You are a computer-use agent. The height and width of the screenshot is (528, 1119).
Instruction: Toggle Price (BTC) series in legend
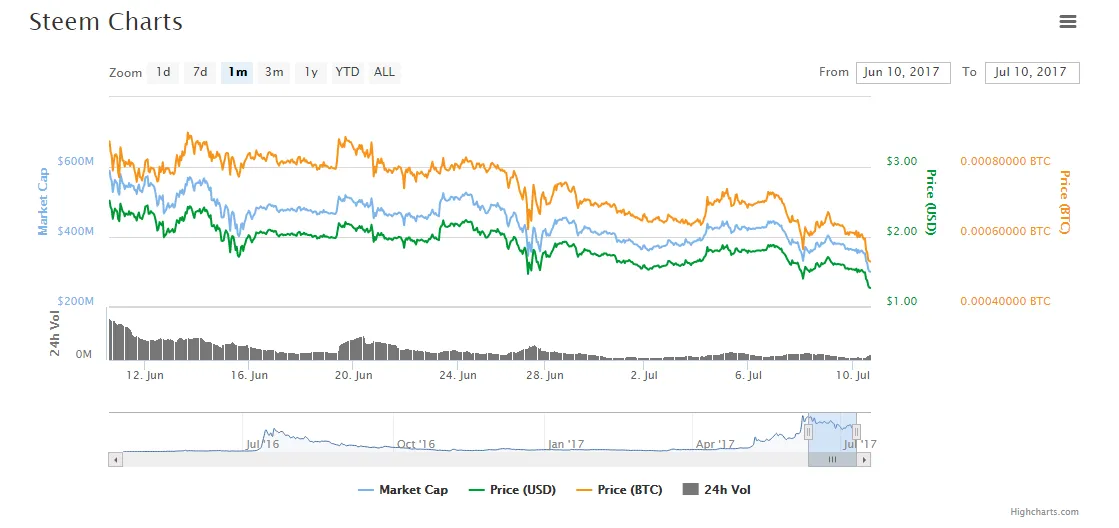click(x=619, y=489)
